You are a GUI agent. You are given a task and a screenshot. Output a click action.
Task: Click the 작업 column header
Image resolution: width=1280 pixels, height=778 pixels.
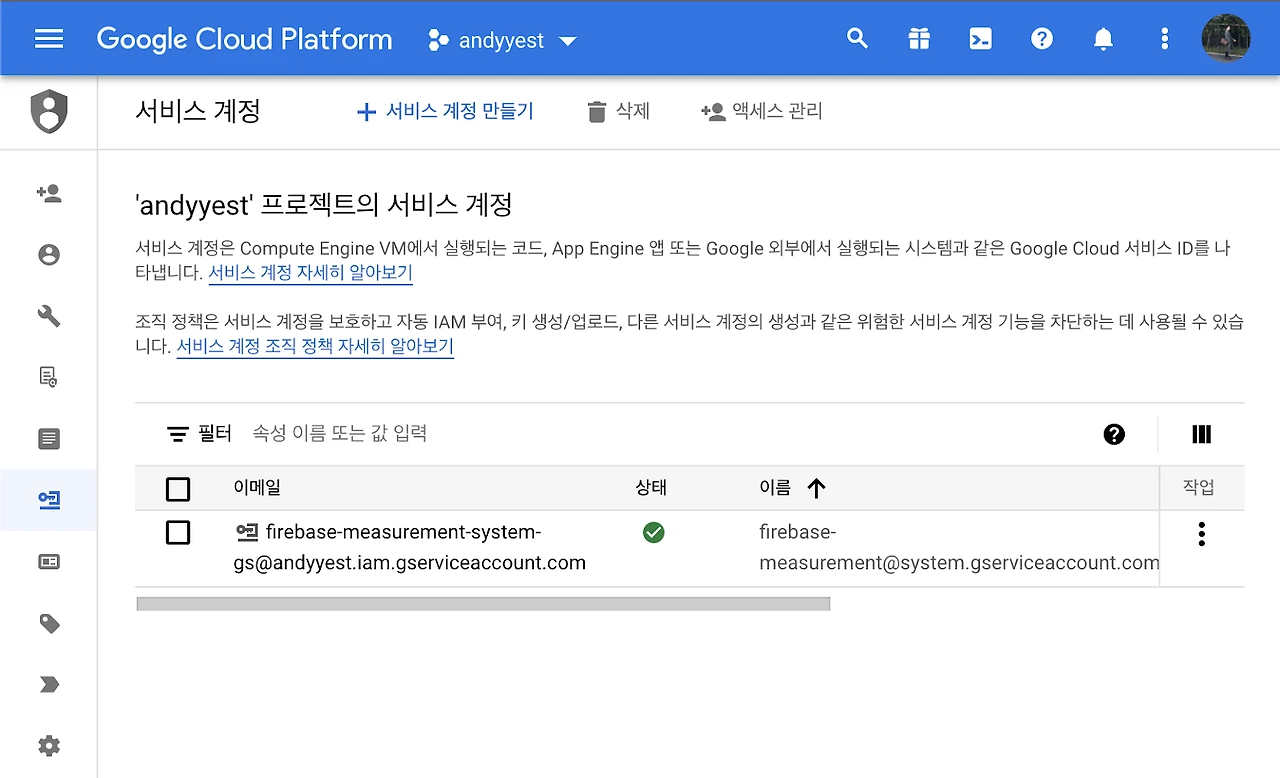point(1199,488)
